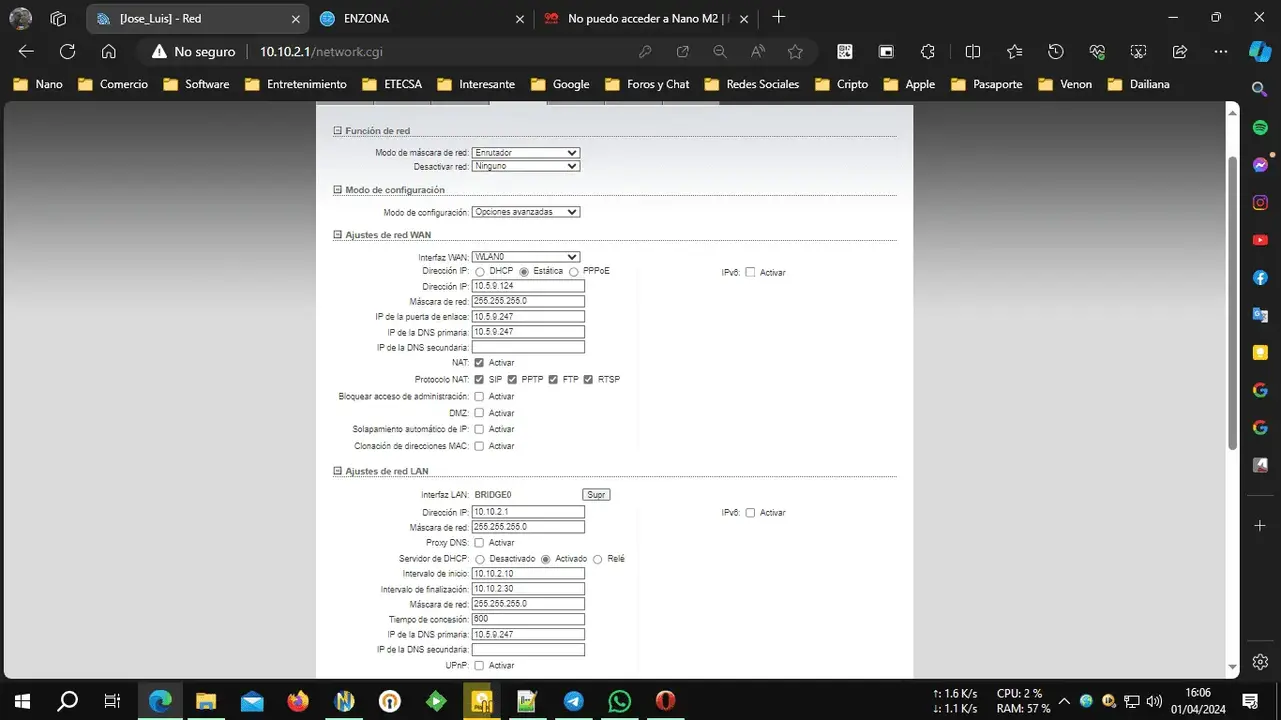
Task: Open Spotify in the Edge sidebar
Action: [x=1260, y=128]
